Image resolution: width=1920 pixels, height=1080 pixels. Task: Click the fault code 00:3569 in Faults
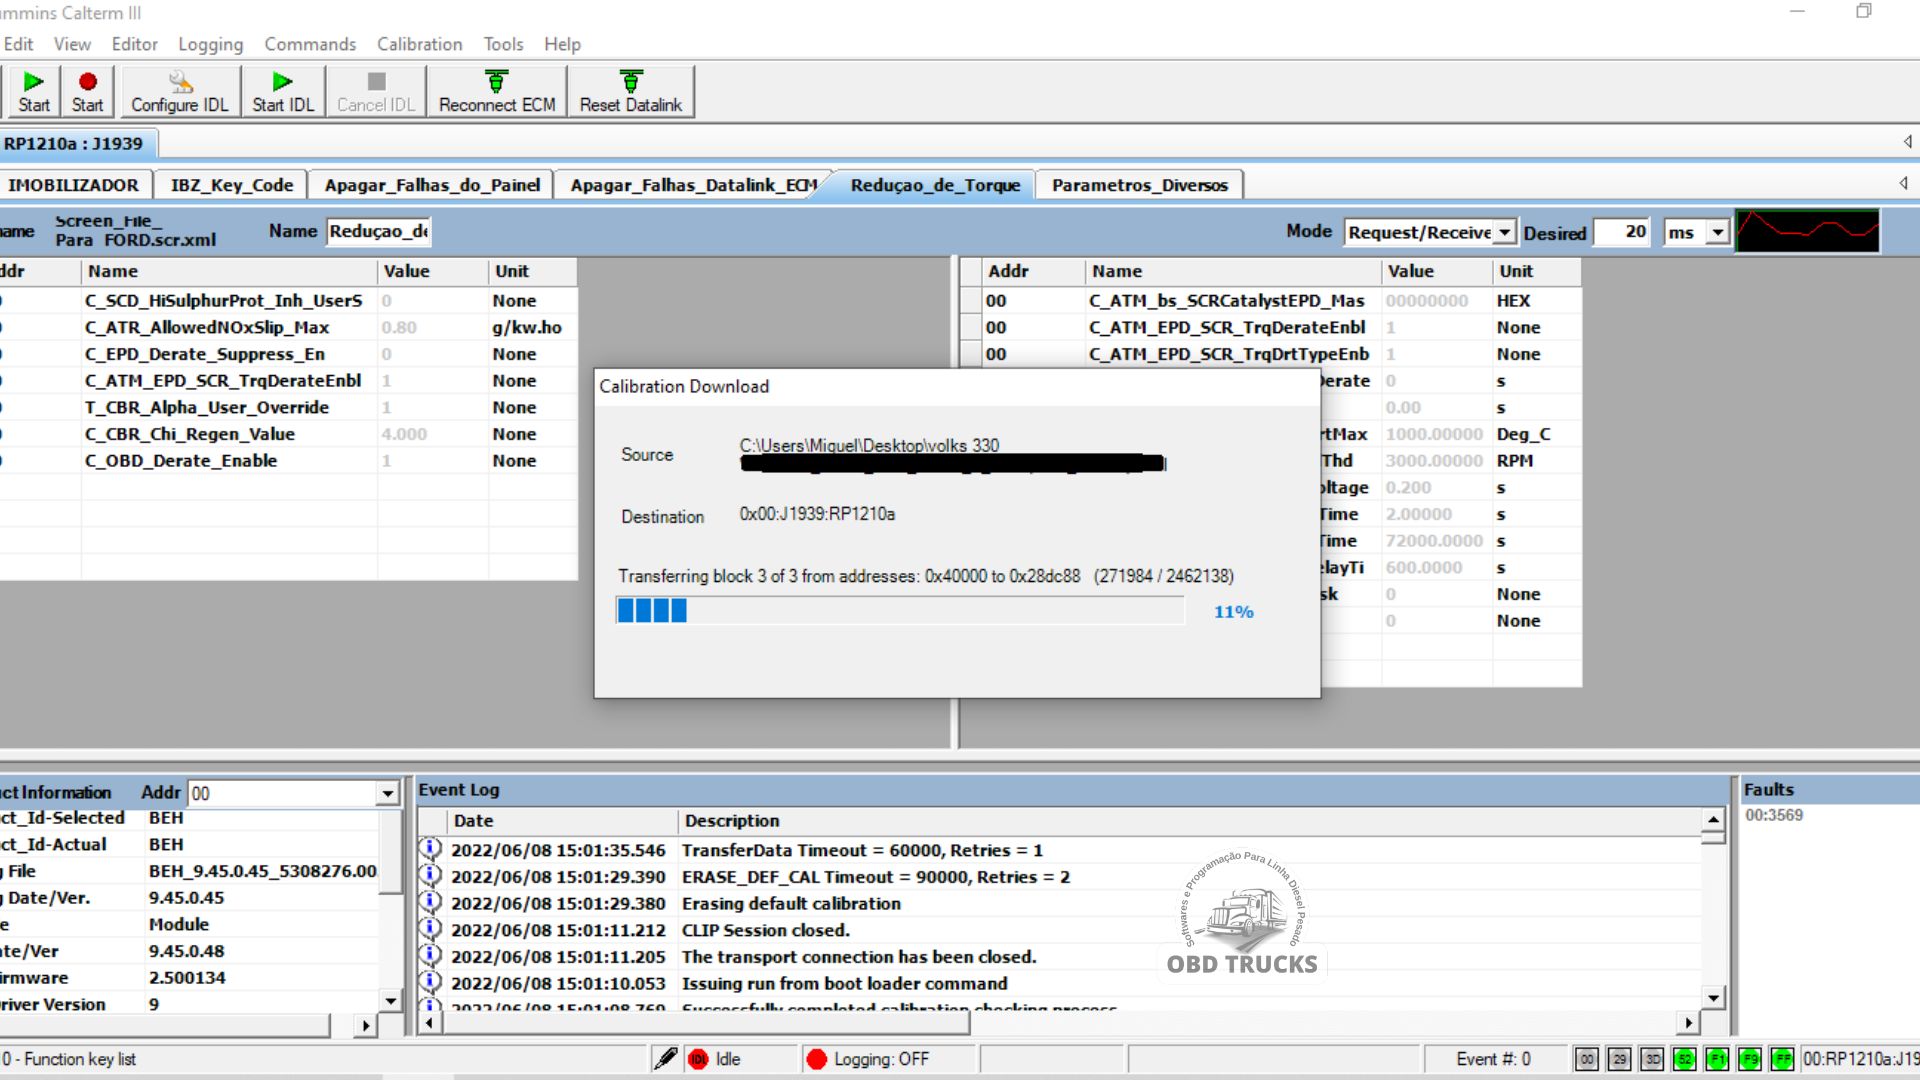[x=1774, y=815]
